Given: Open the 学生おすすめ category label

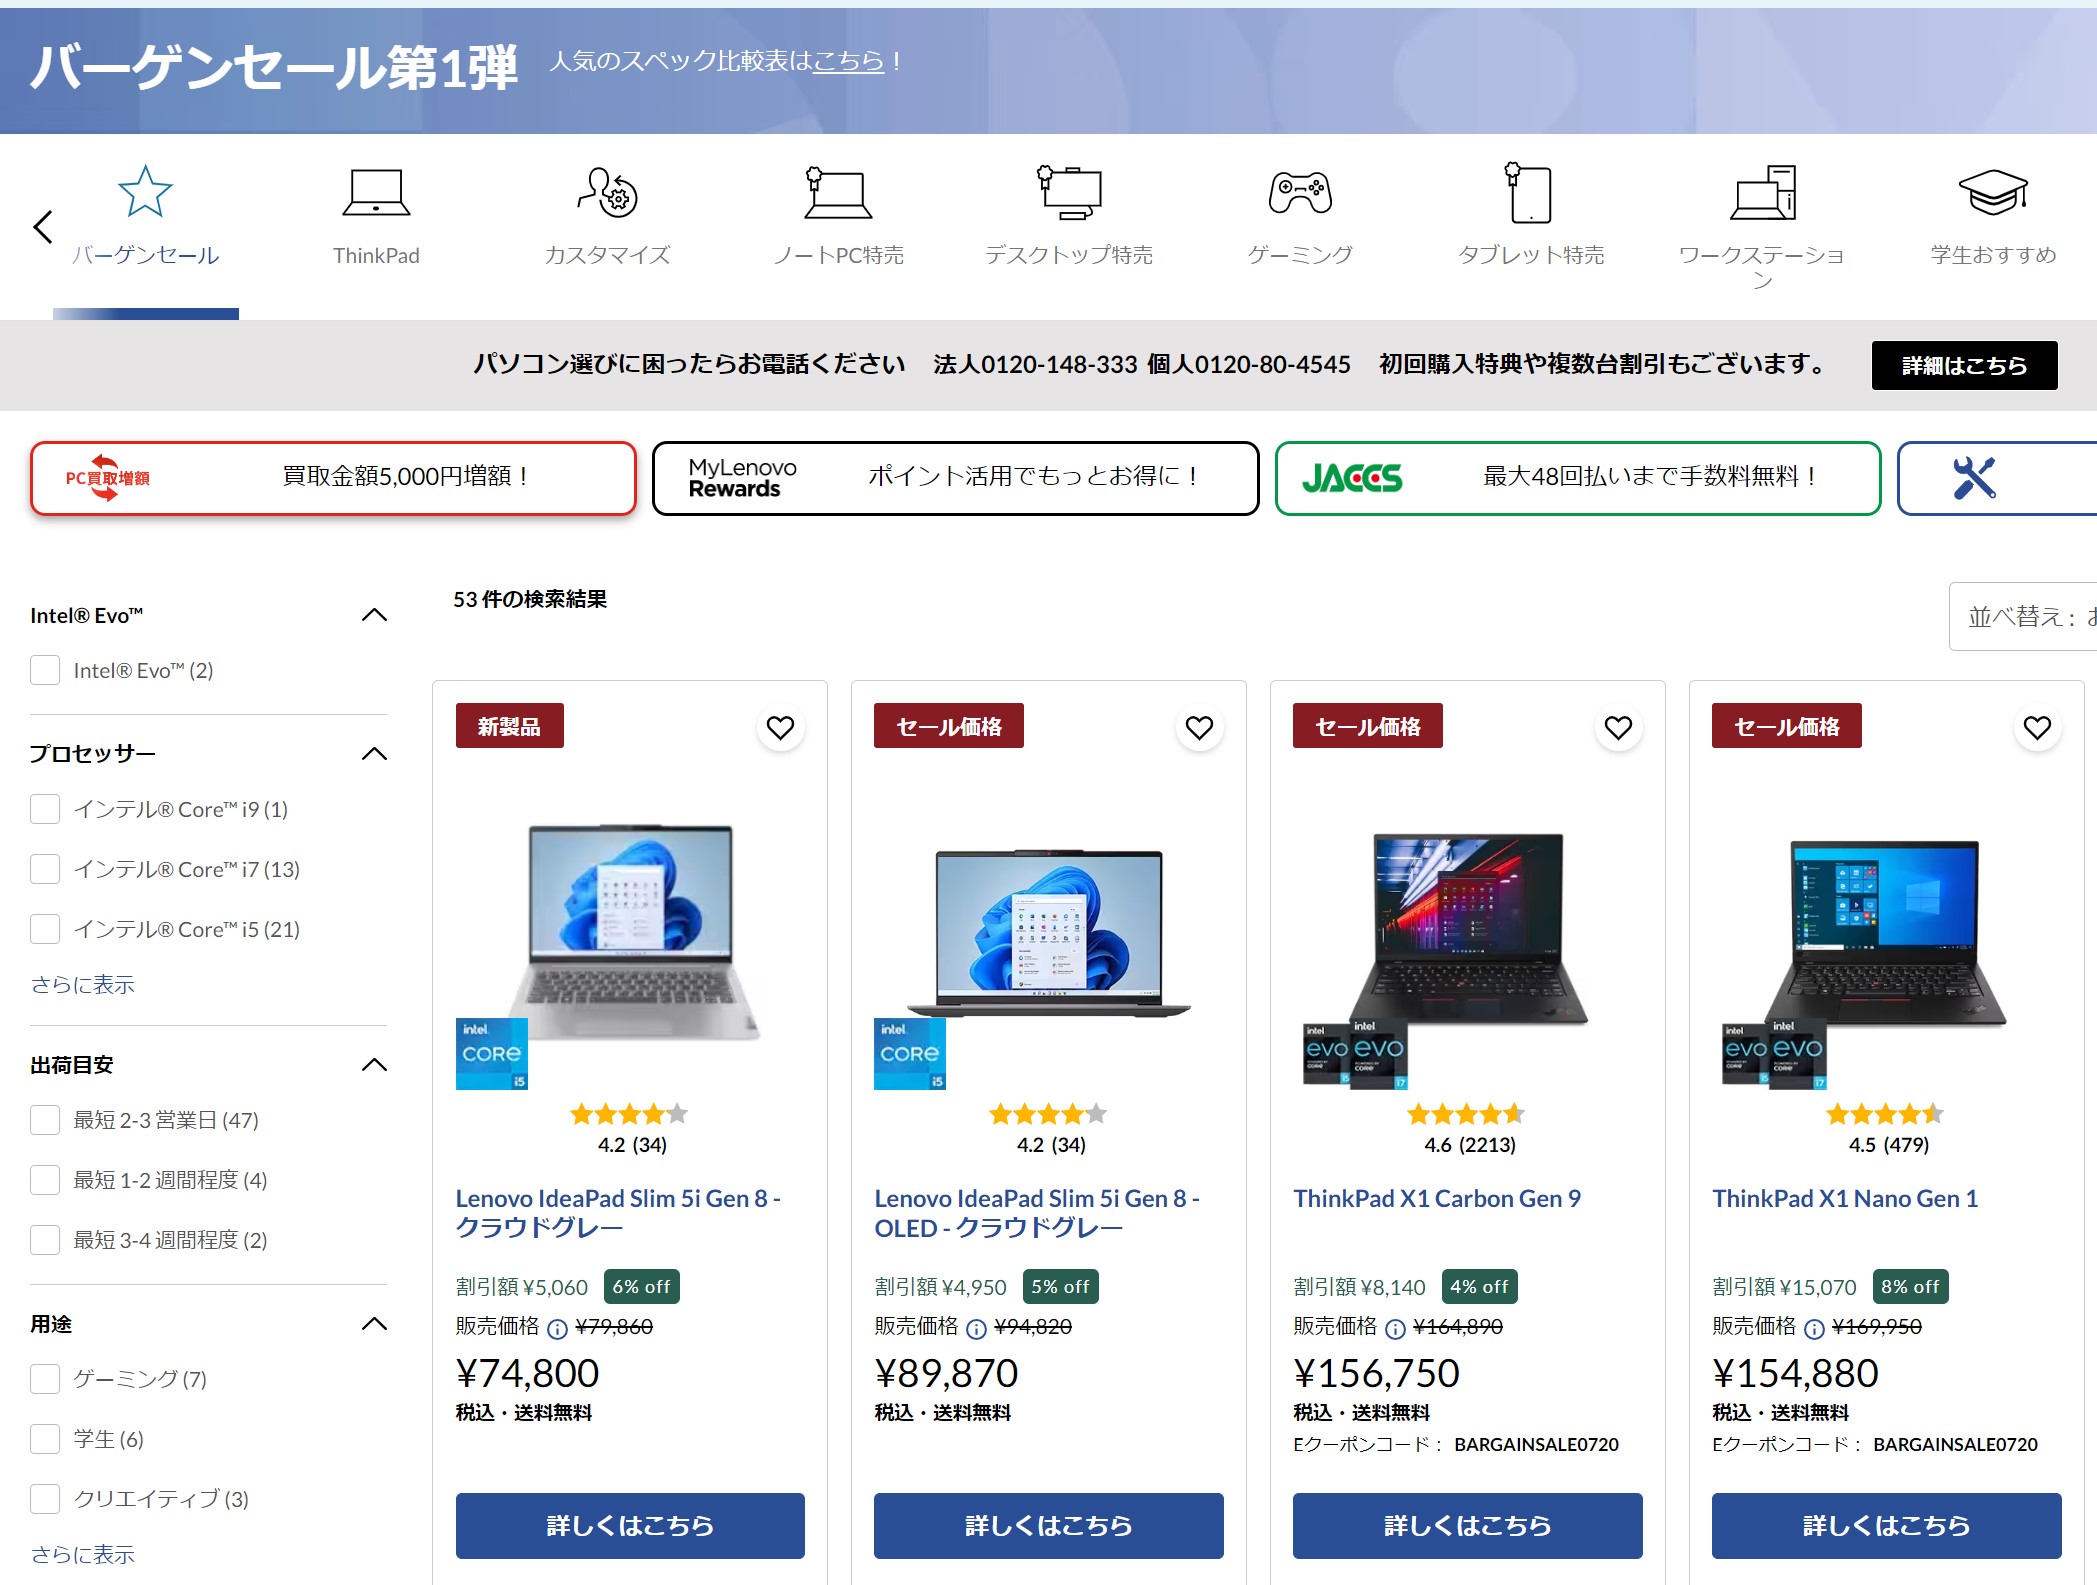Looking at the screenshot, I should click(1992, 255).
